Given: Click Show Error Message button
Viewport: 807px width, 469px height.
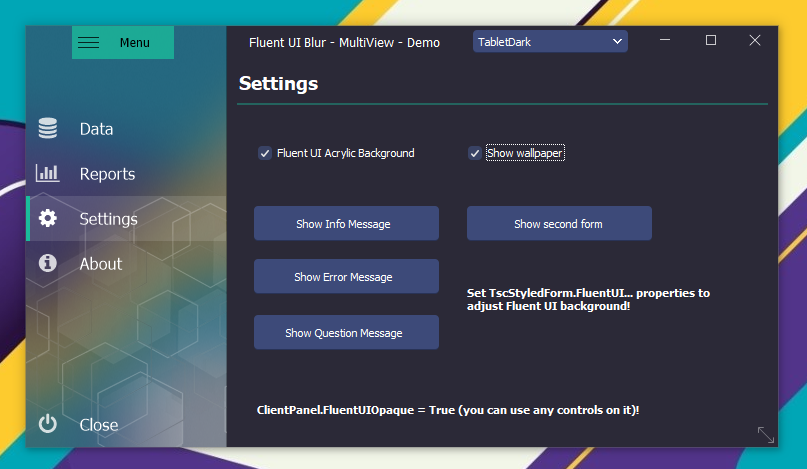Looking at the screenshot, I should click(x=346, y=276).
